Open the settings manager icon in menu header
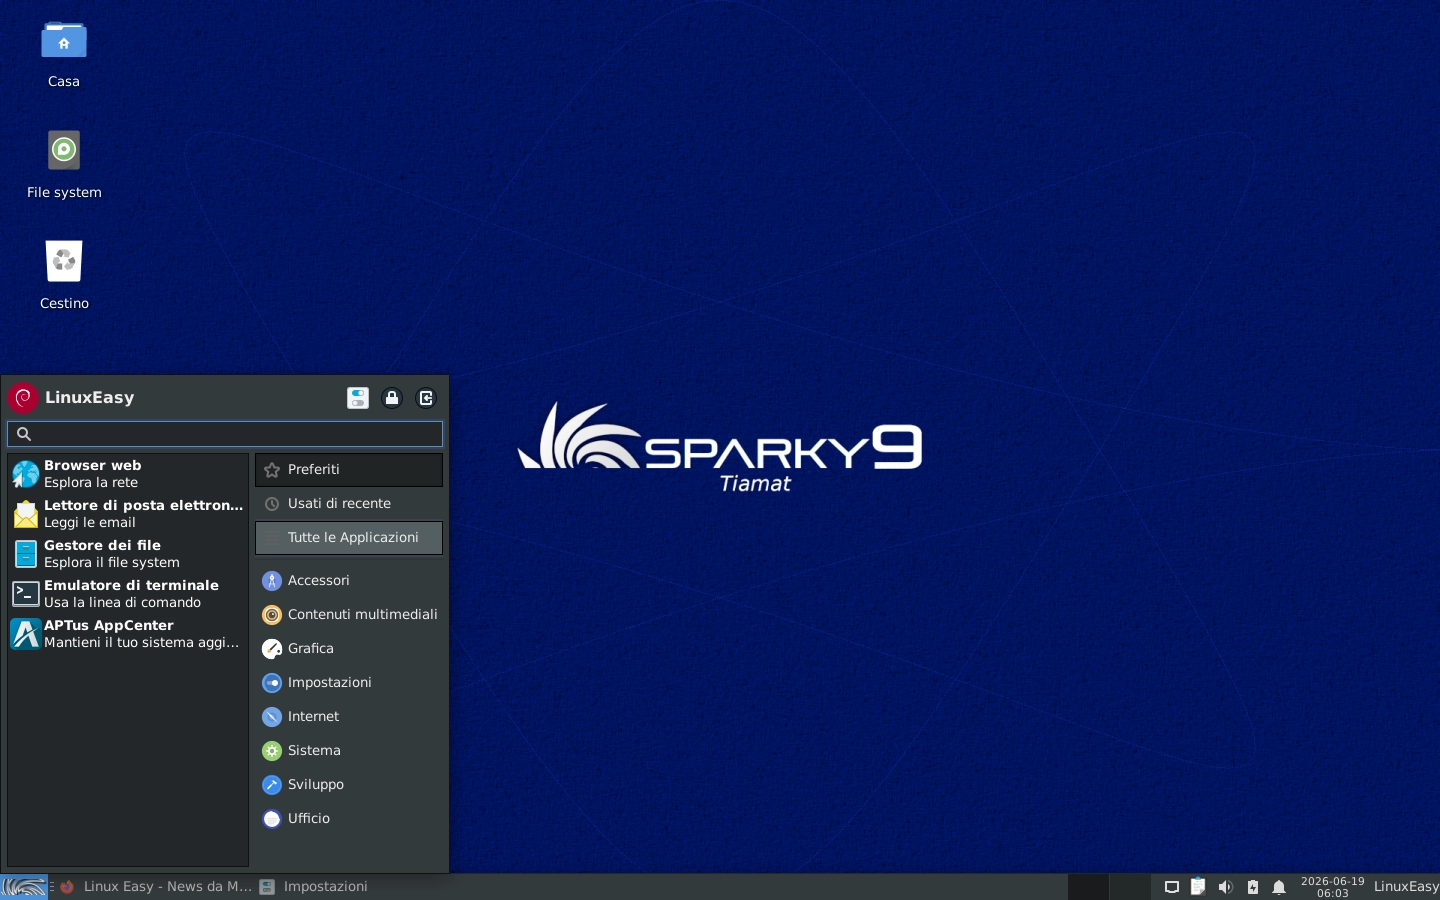1440x900 pixels. [x=358, y=398]
